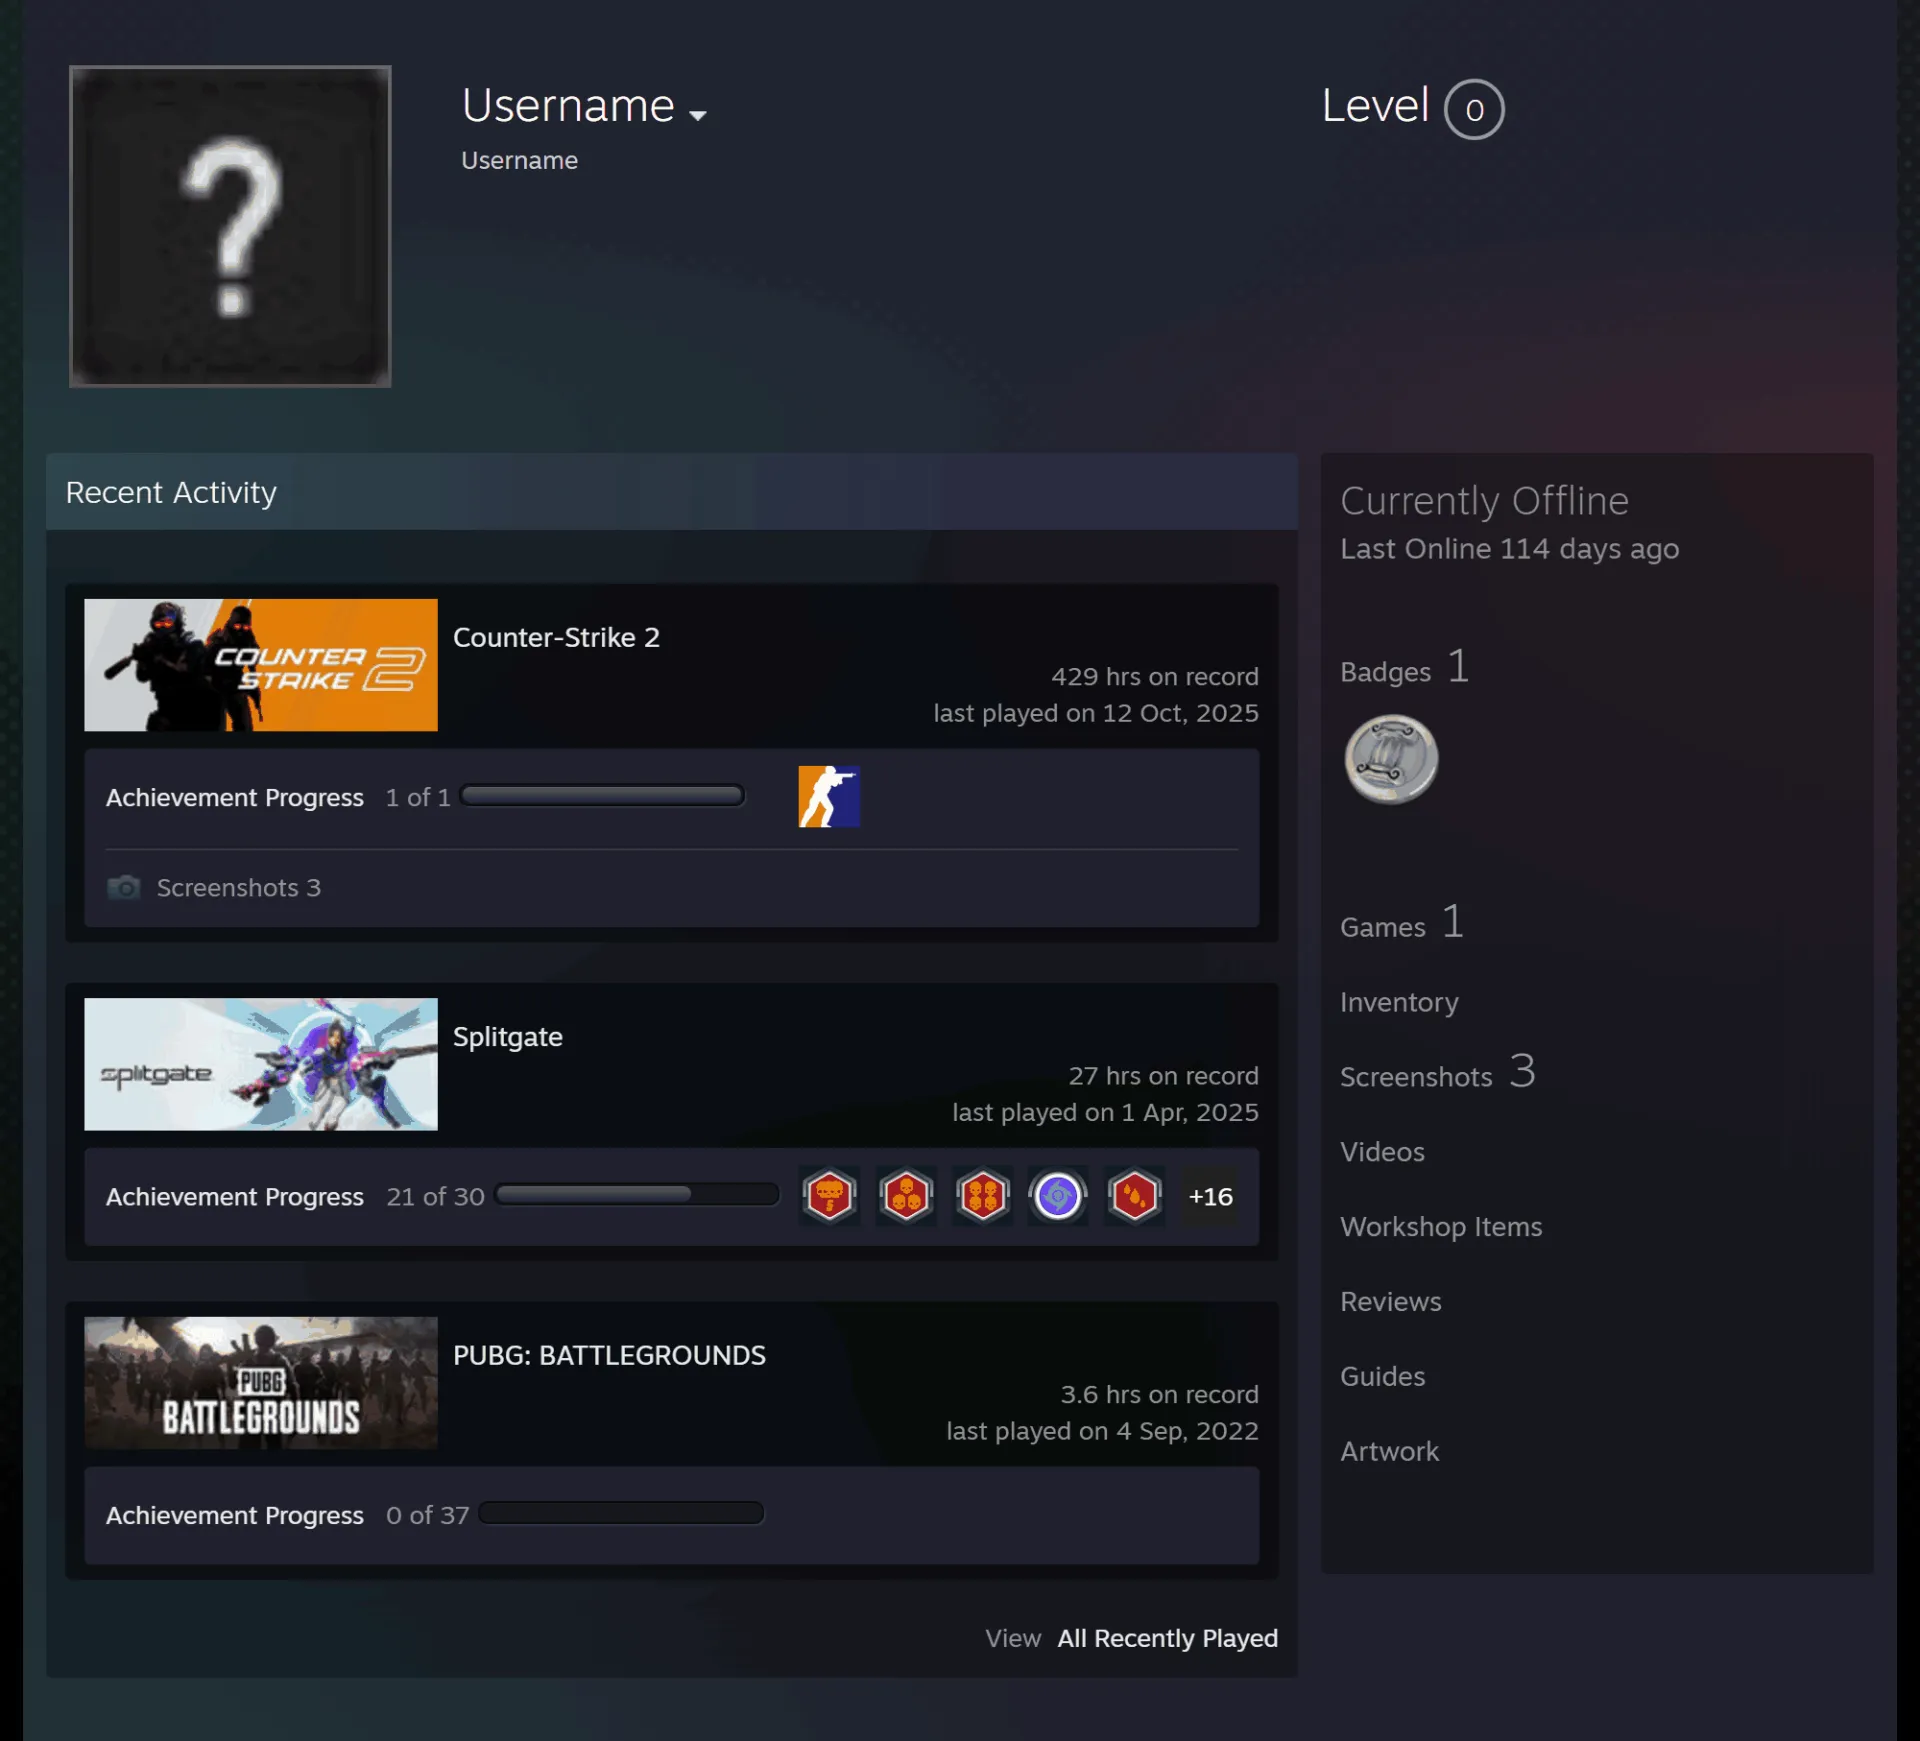Open Counter-Strike 2 game title link
The height and width of the screenshot is (1741, 1920).
coord(556,638)
